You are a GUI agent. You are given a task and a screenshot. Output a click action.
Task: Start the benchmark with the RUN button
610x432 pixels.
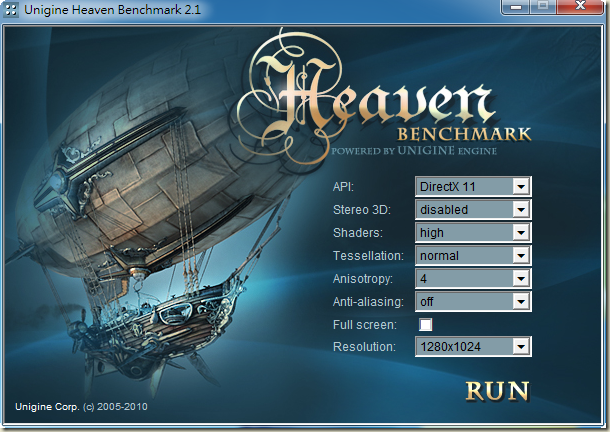click(x=498, y=391)
